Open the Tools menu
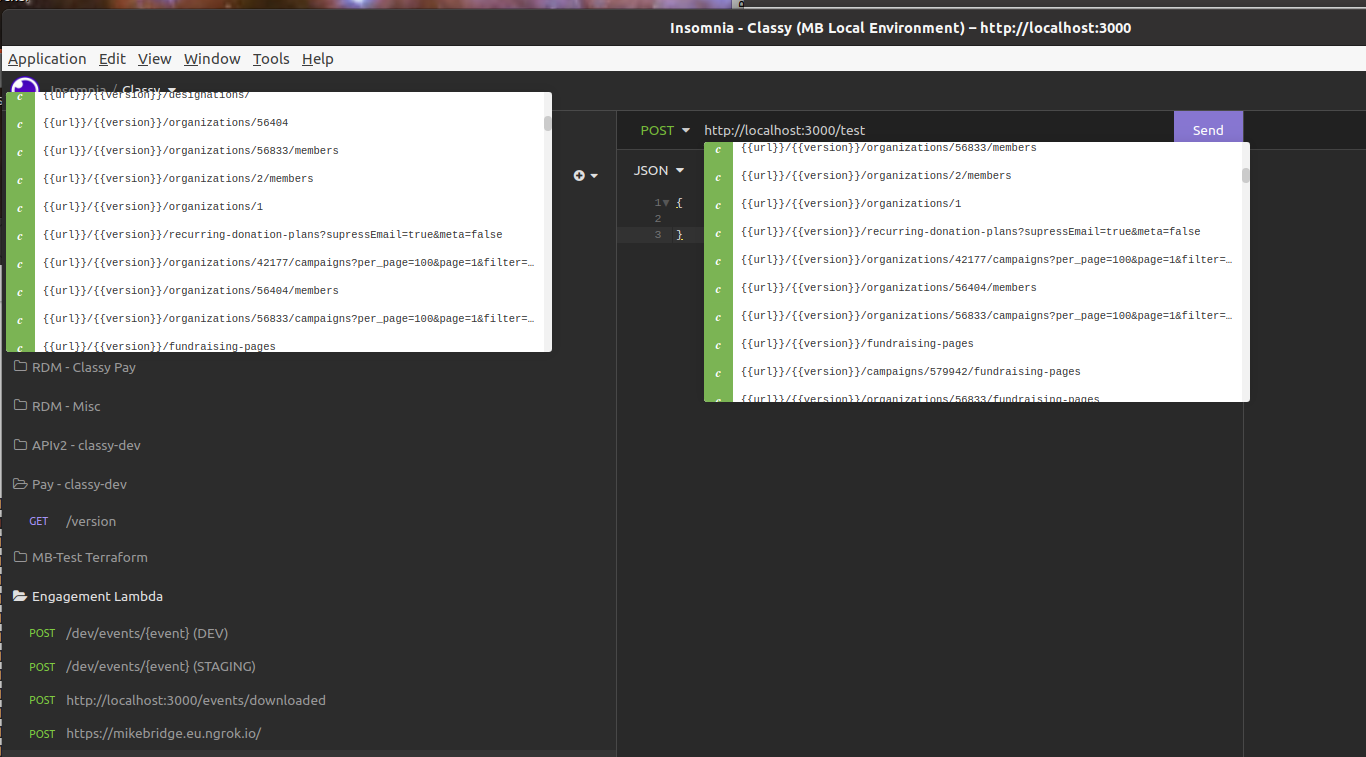Screen dimensions: 1366x757 (271, 59)
